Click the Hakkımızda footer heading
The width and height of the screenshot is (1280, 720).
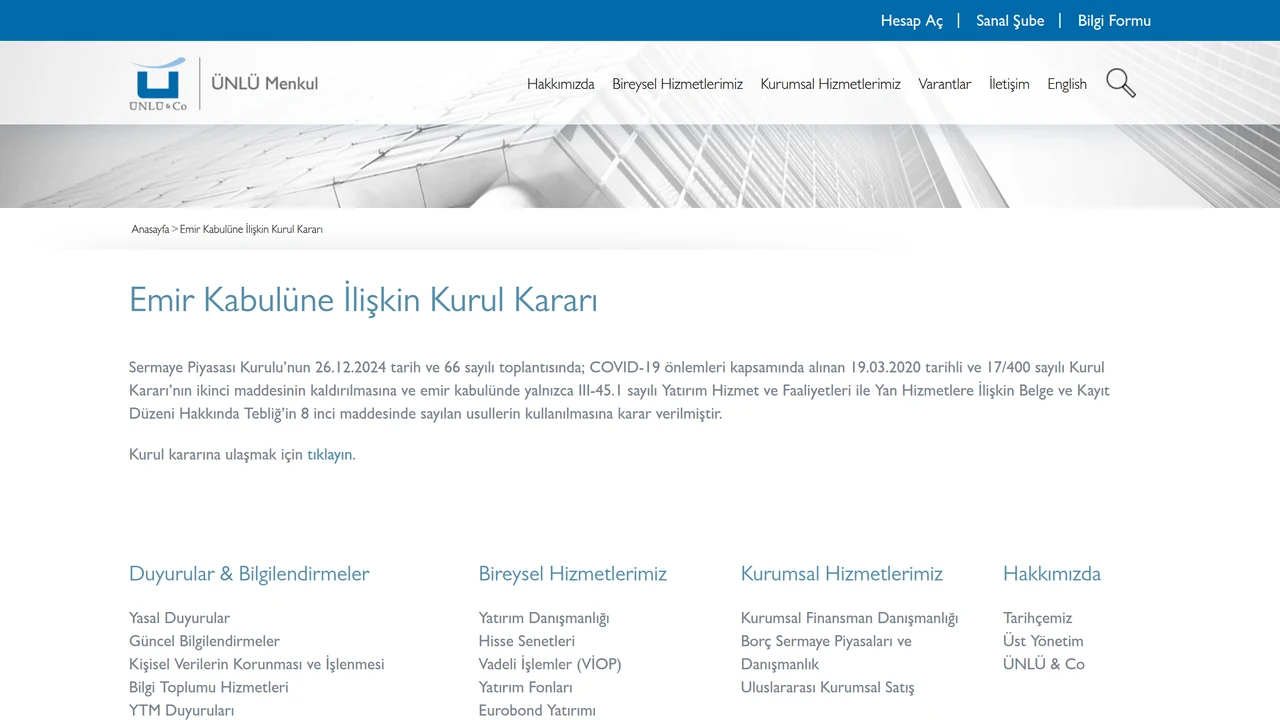coord(1052,574)
